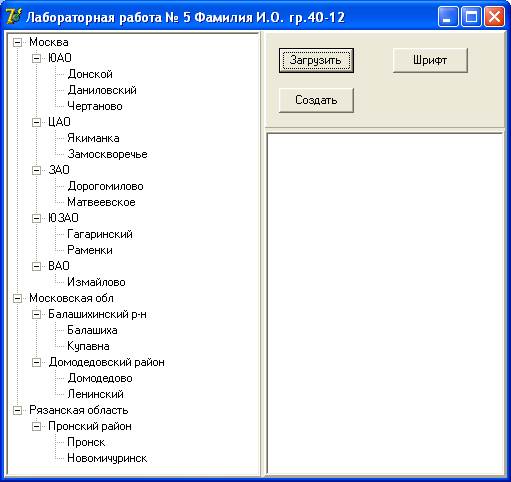The width and height of the screenshot is (511, 482).
Task: Select the Ленинский item
Action: (95, 394)
